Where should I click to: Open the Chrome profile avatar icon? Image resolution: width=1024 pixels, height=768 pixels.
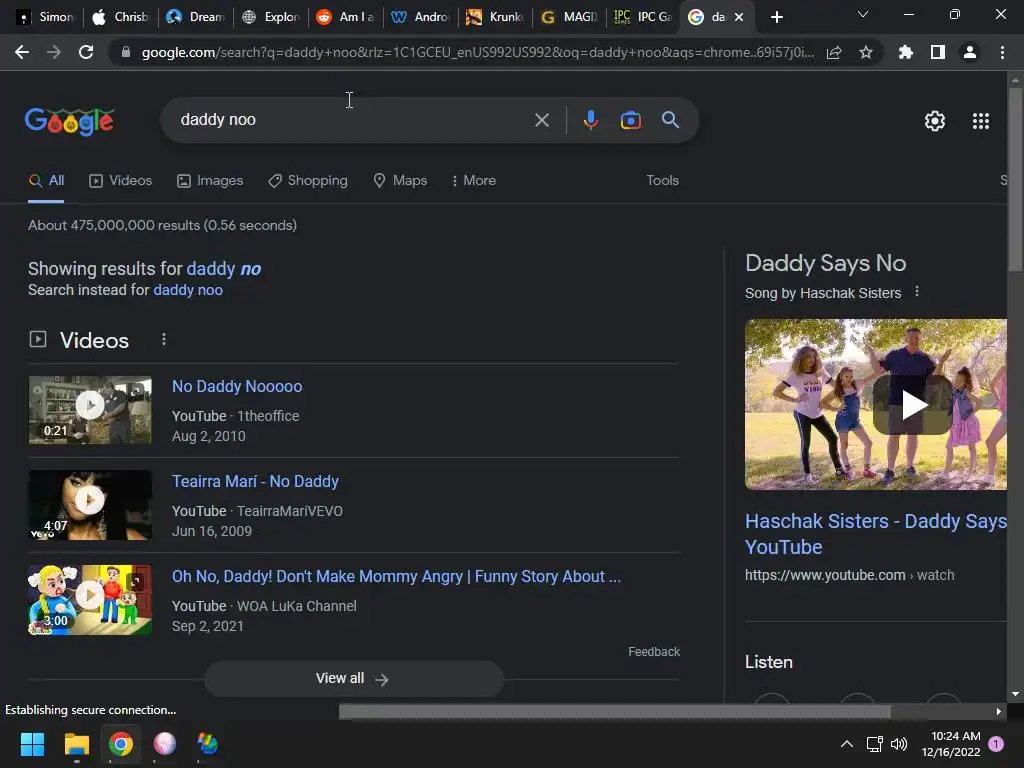970,52
